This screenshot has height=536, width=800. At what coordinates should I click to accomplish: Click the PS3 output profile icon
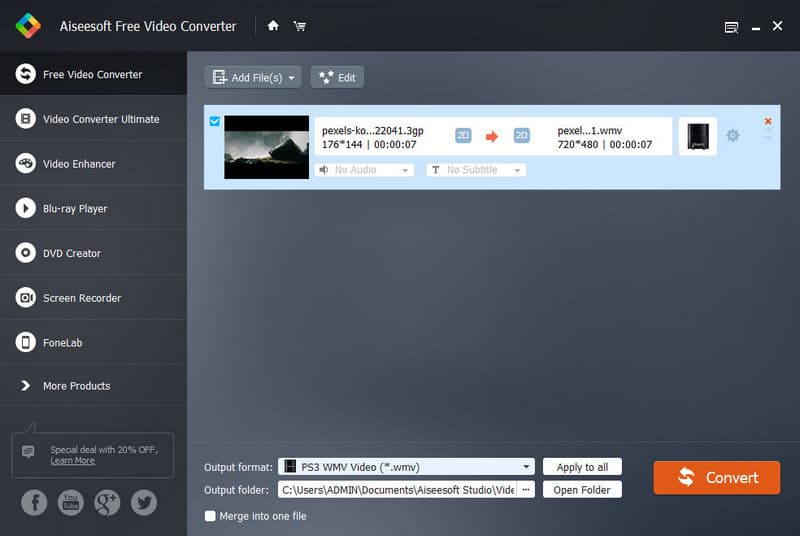coord(697,136)
